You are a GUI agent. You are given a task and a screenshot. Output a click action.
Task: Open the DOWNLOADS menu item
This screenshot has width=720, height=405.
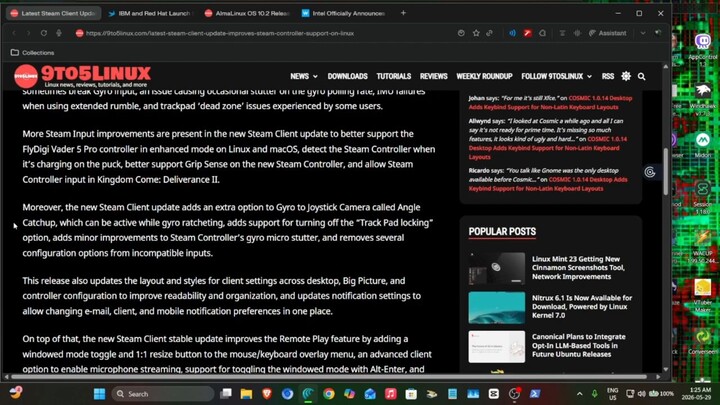tap(347, 76)
